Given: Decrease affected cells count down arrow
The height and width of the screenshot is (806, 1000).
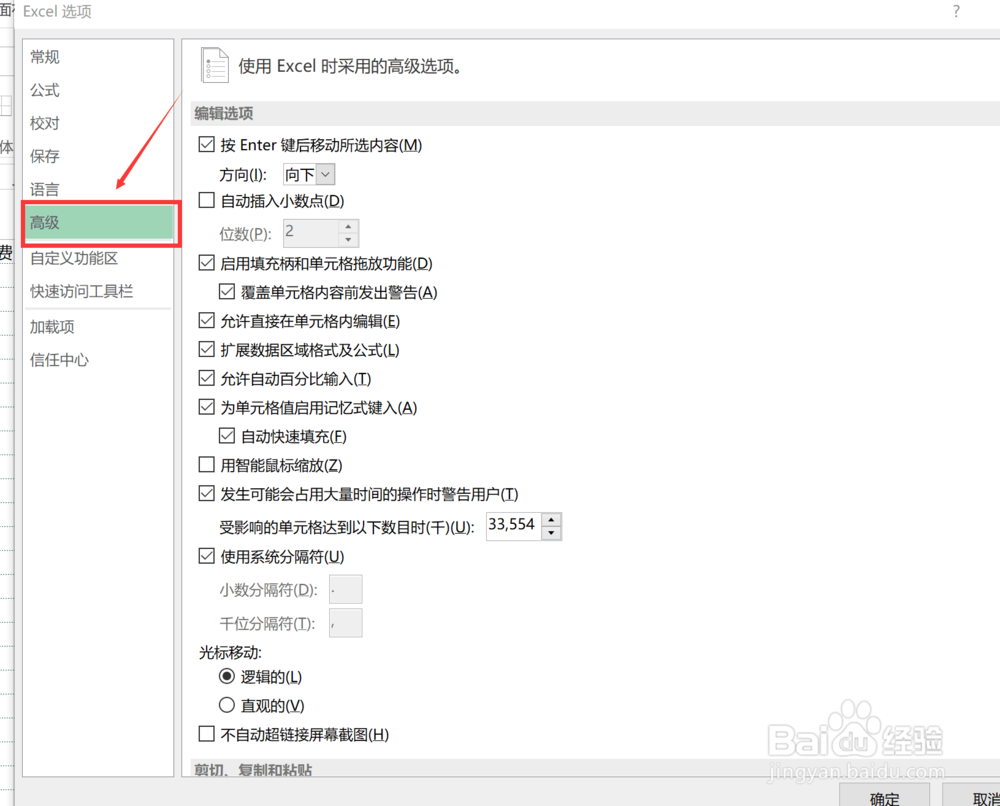Looking at the screenshot, I should point(552,533).
